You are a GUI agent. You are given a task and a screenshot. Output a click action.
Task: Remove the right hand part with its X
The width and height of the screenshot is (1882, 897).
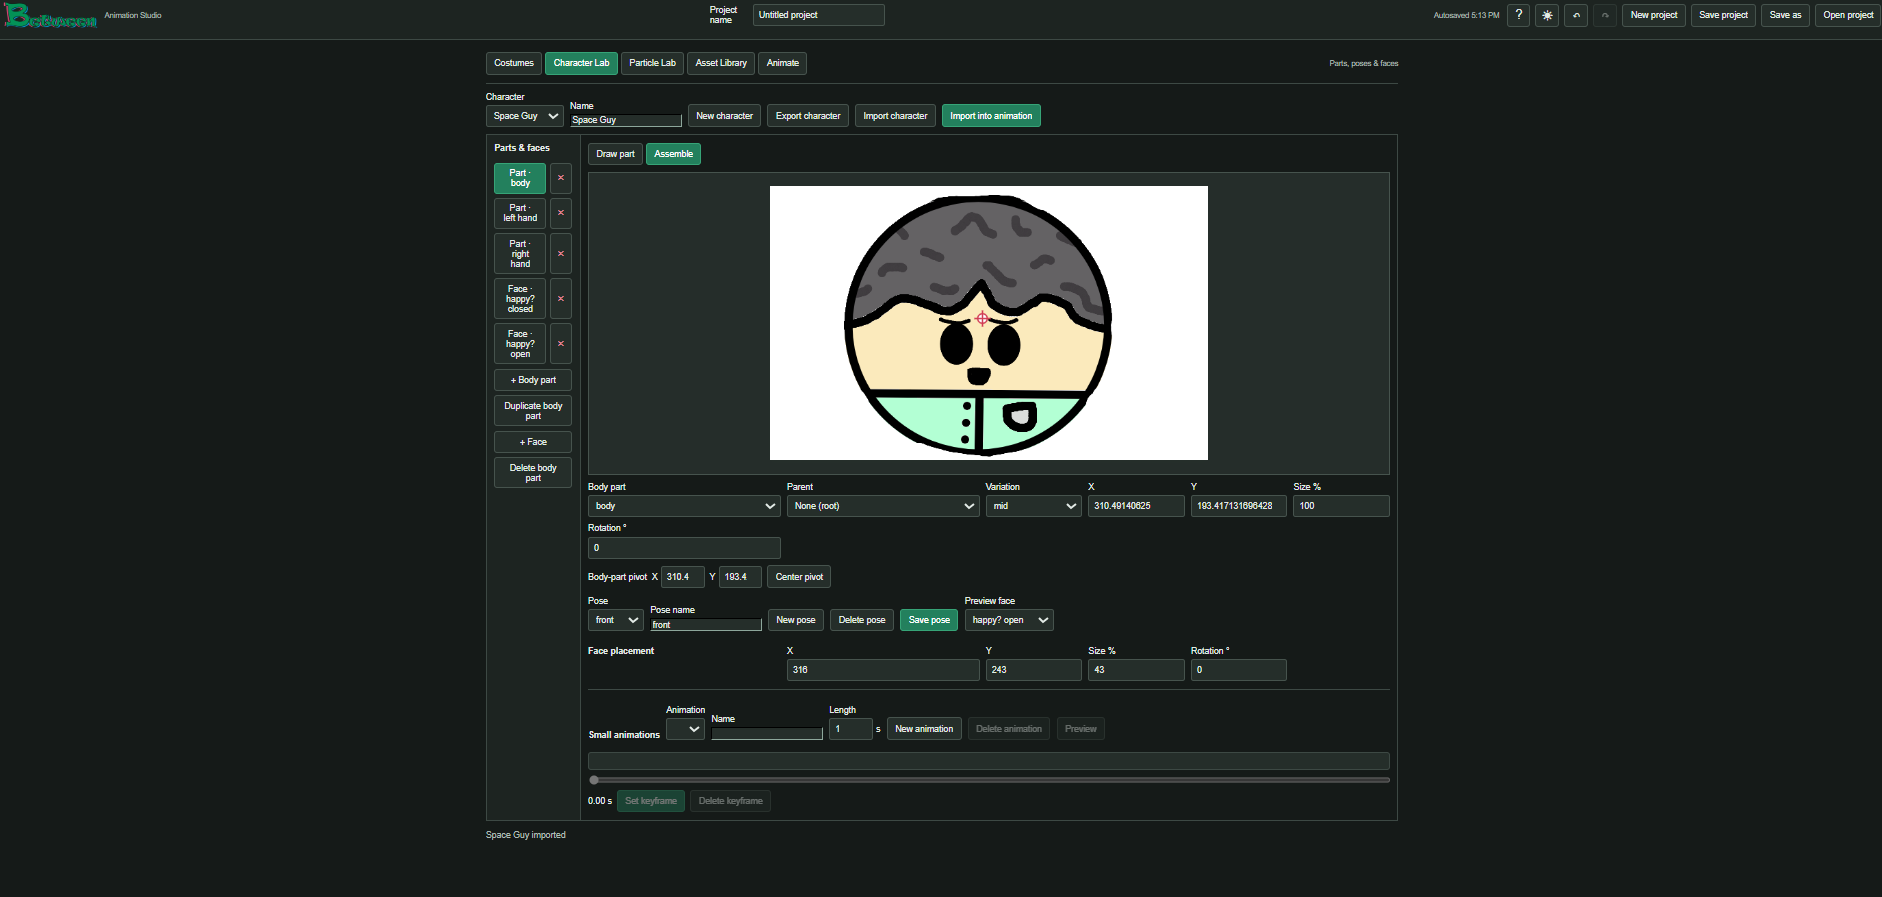pyautogui.click(x=561, y=254)
